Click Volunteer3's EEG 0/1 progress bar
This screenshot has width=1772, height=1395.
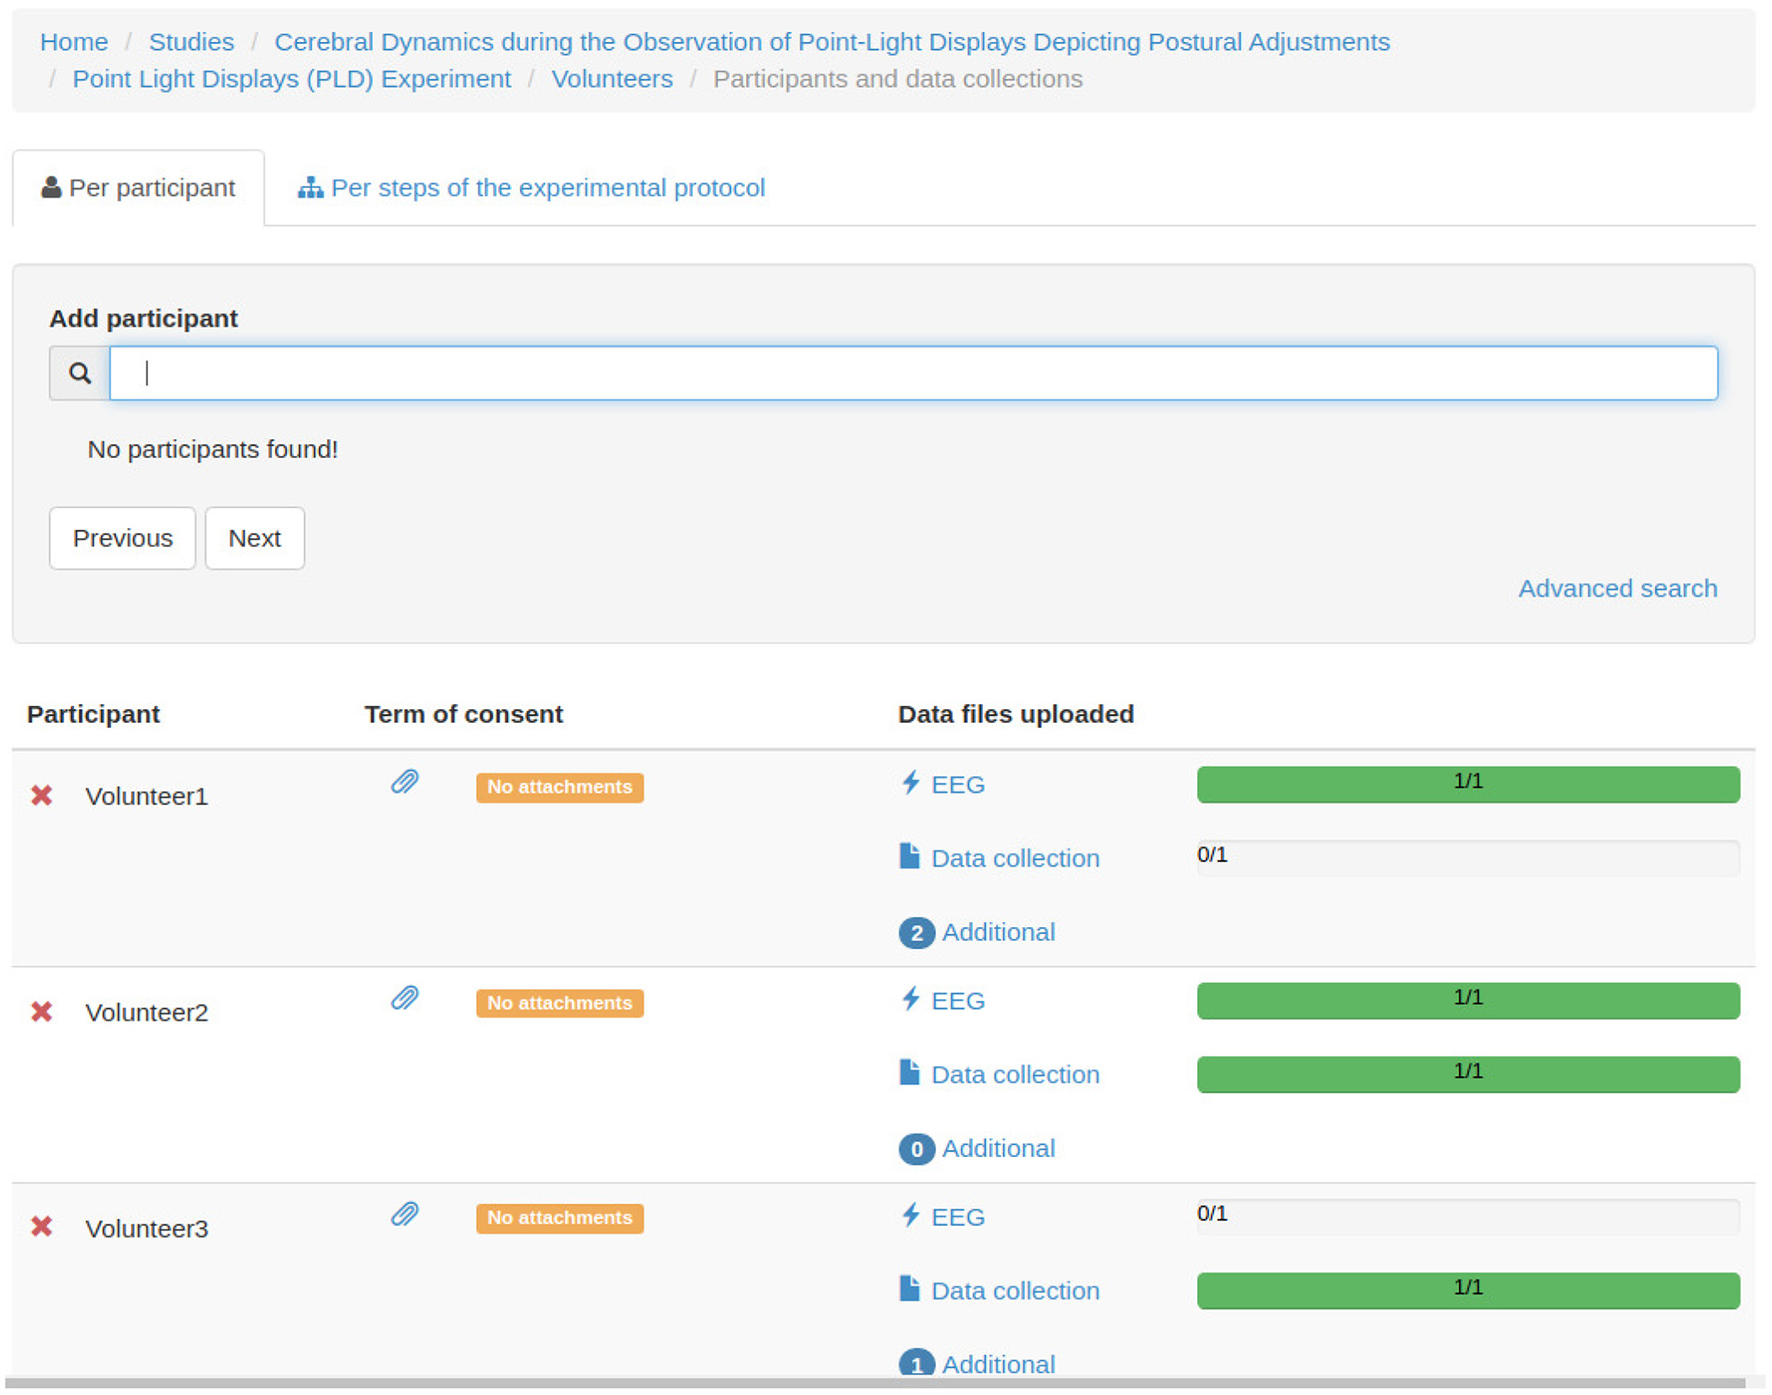[1467, 1217]
